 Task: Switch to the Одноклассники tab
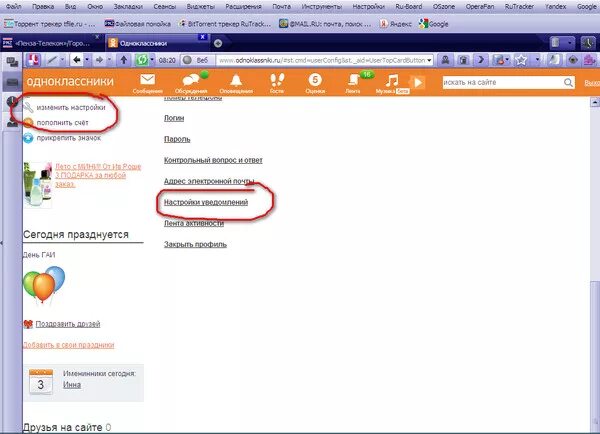(x=157, y=43)
